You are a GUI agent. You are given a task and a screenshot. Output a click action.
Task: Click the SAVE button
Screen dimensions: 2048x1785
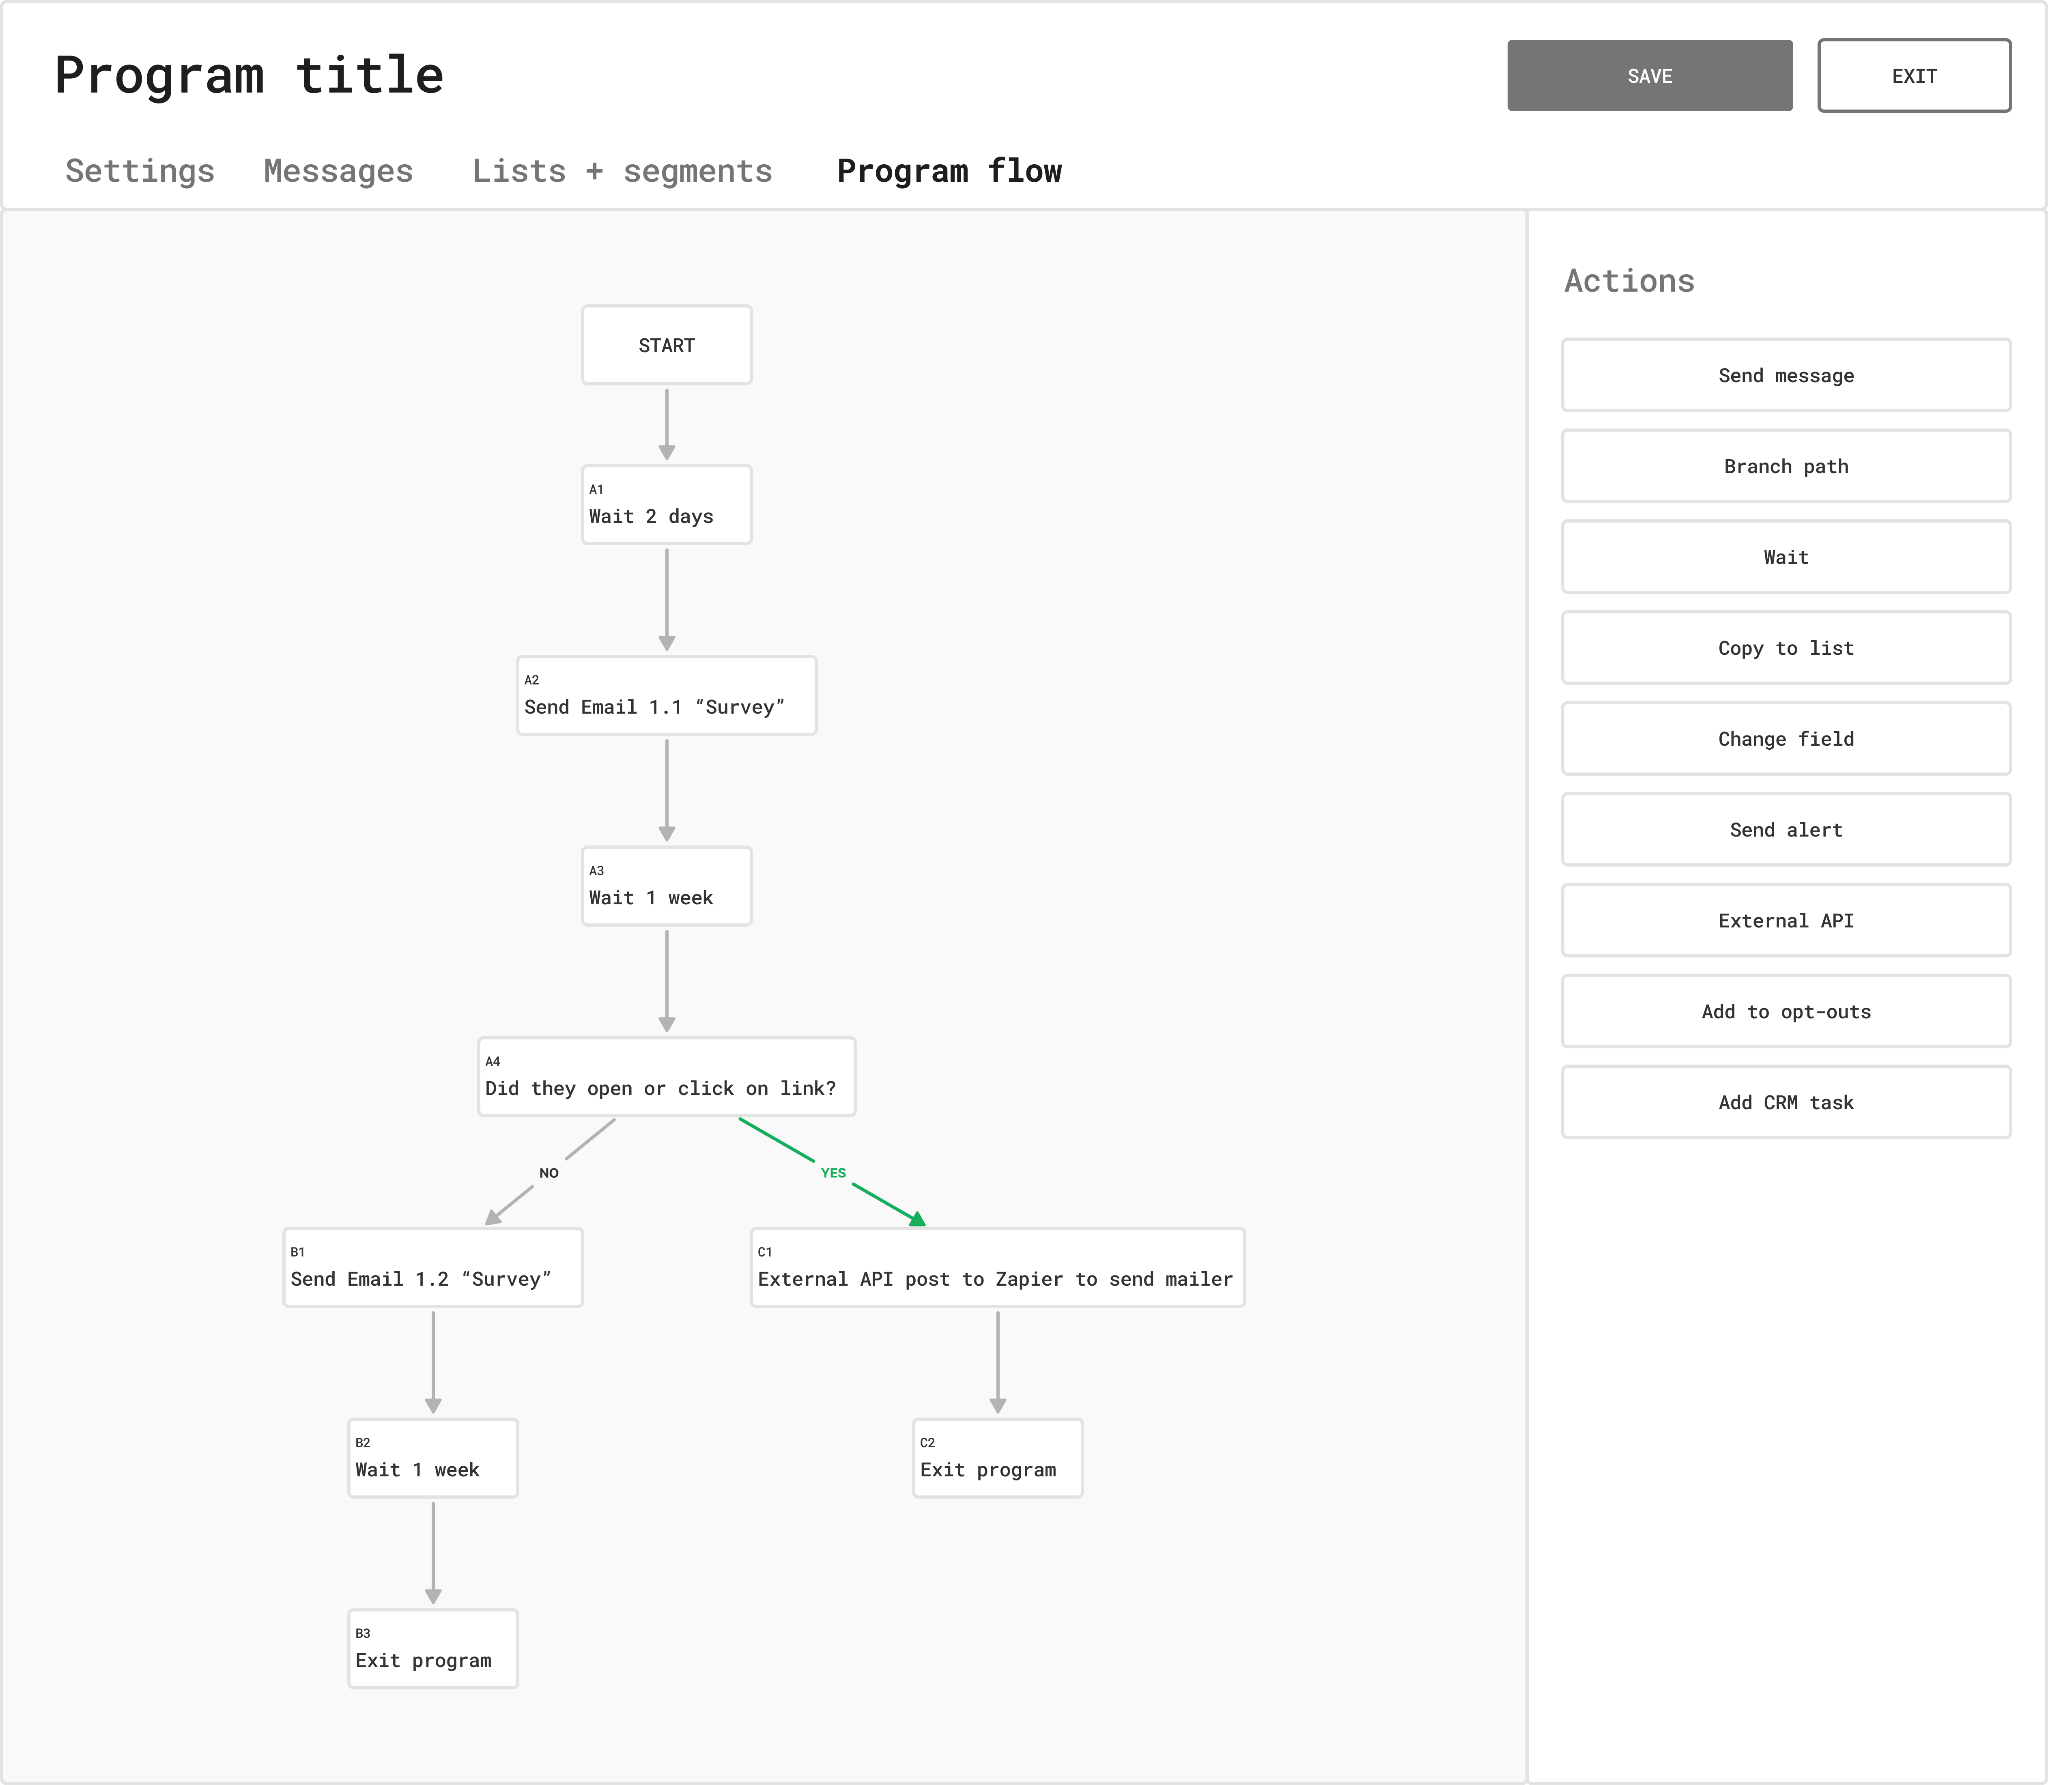pos(1649,76)
